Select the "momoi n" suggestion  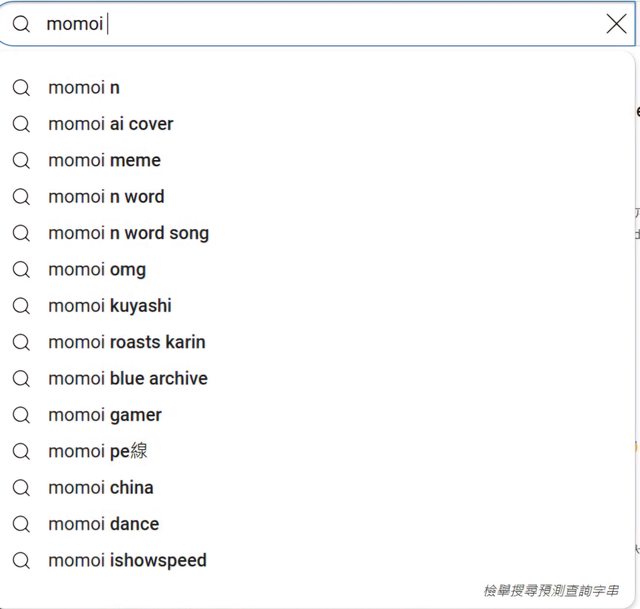[x=317, y=88]
